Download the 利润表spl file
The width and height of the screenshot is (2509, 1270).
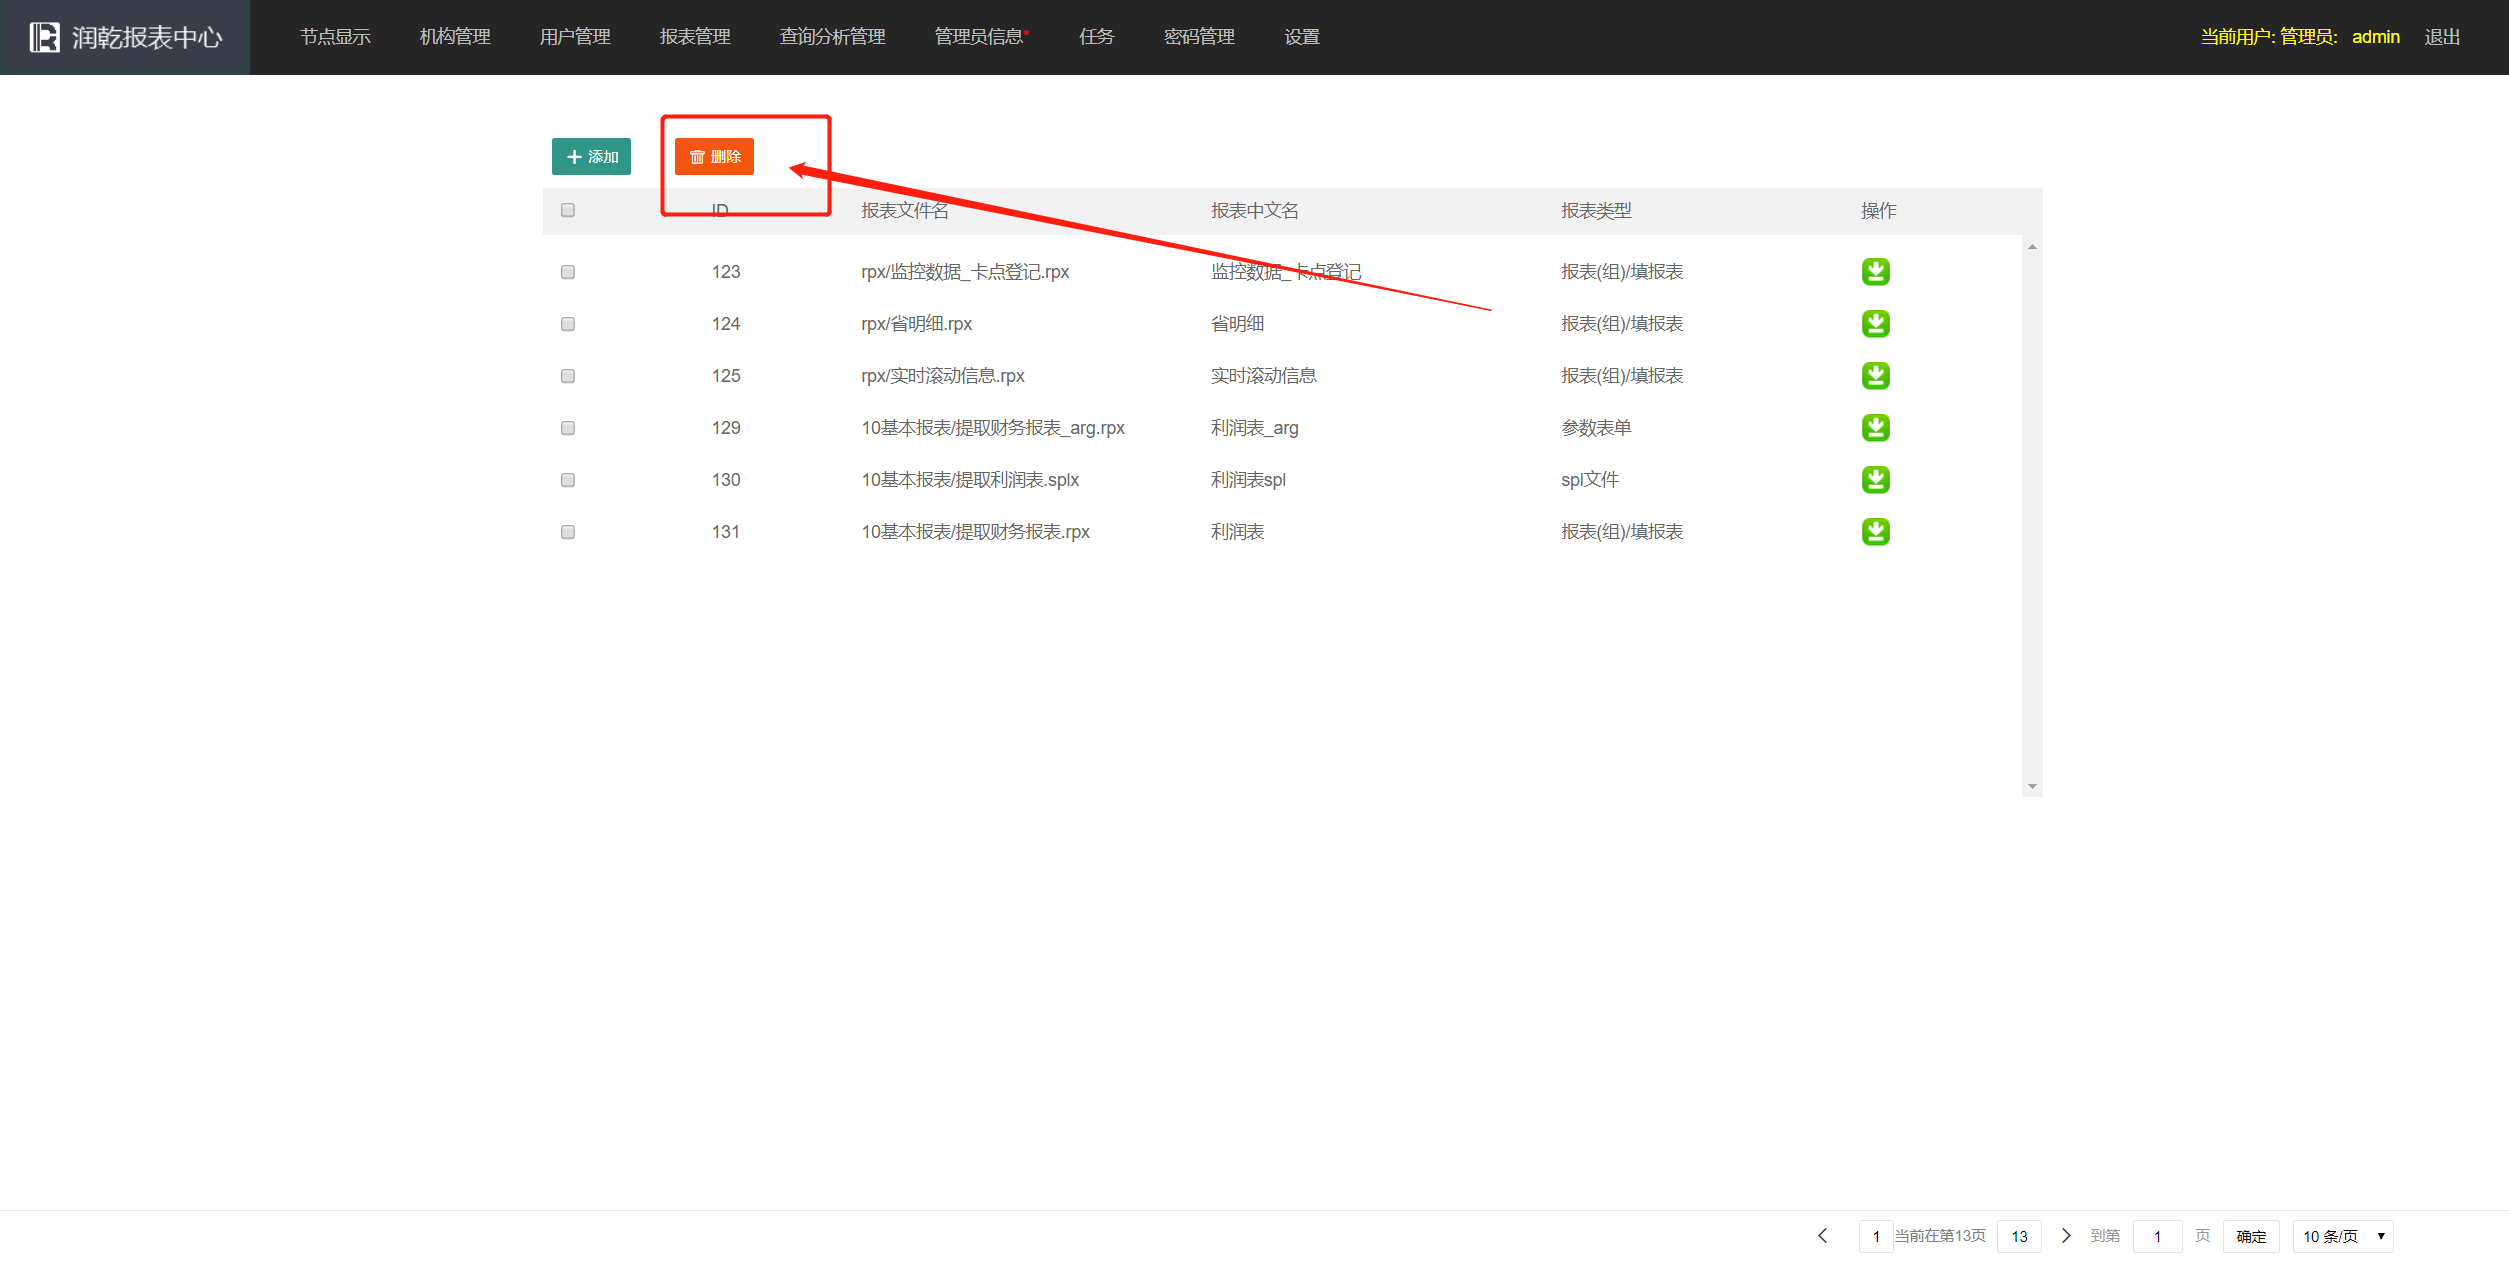(x=1875, y=480)
